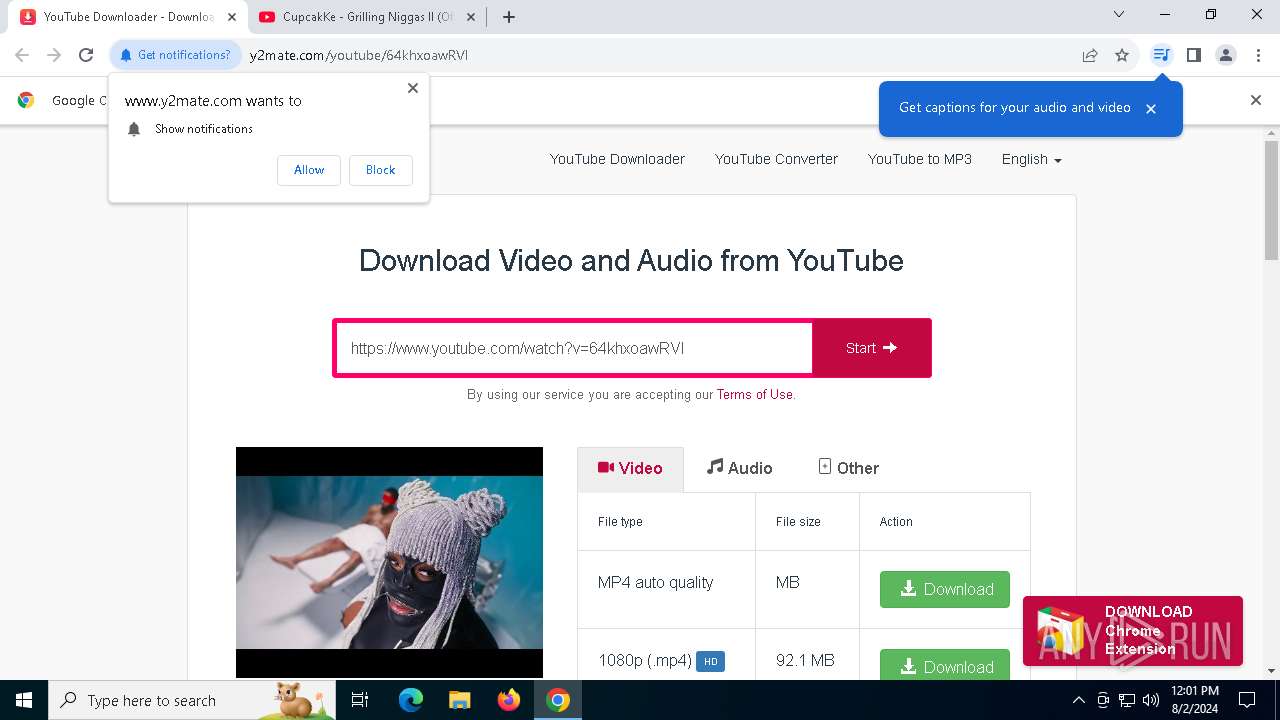Open Task View on taskbar

coord(360,700)
